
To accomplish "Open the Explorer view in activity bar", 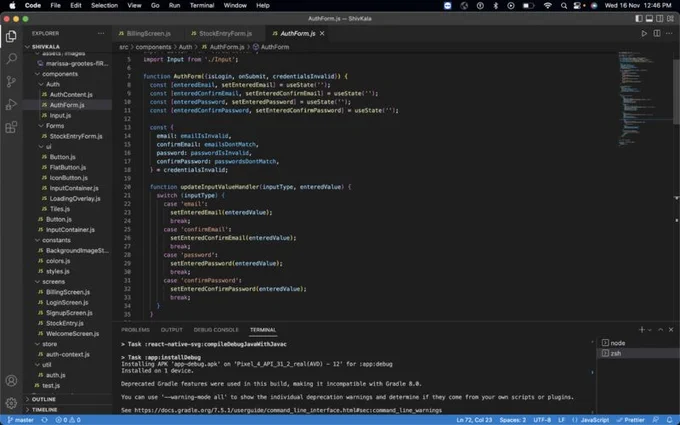I will (11, 36).
